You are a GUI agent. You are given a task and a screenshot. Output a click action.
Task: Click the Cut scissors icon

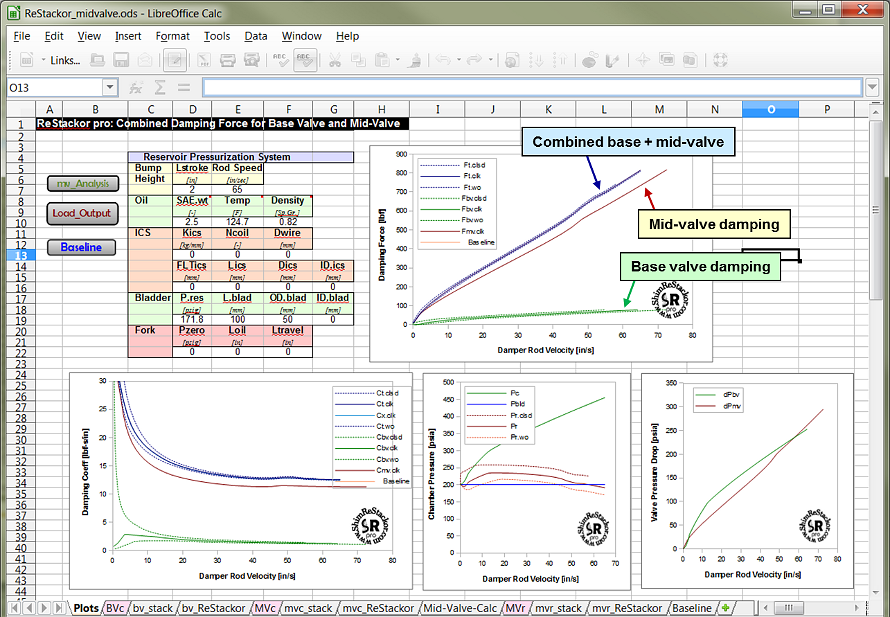334,60
